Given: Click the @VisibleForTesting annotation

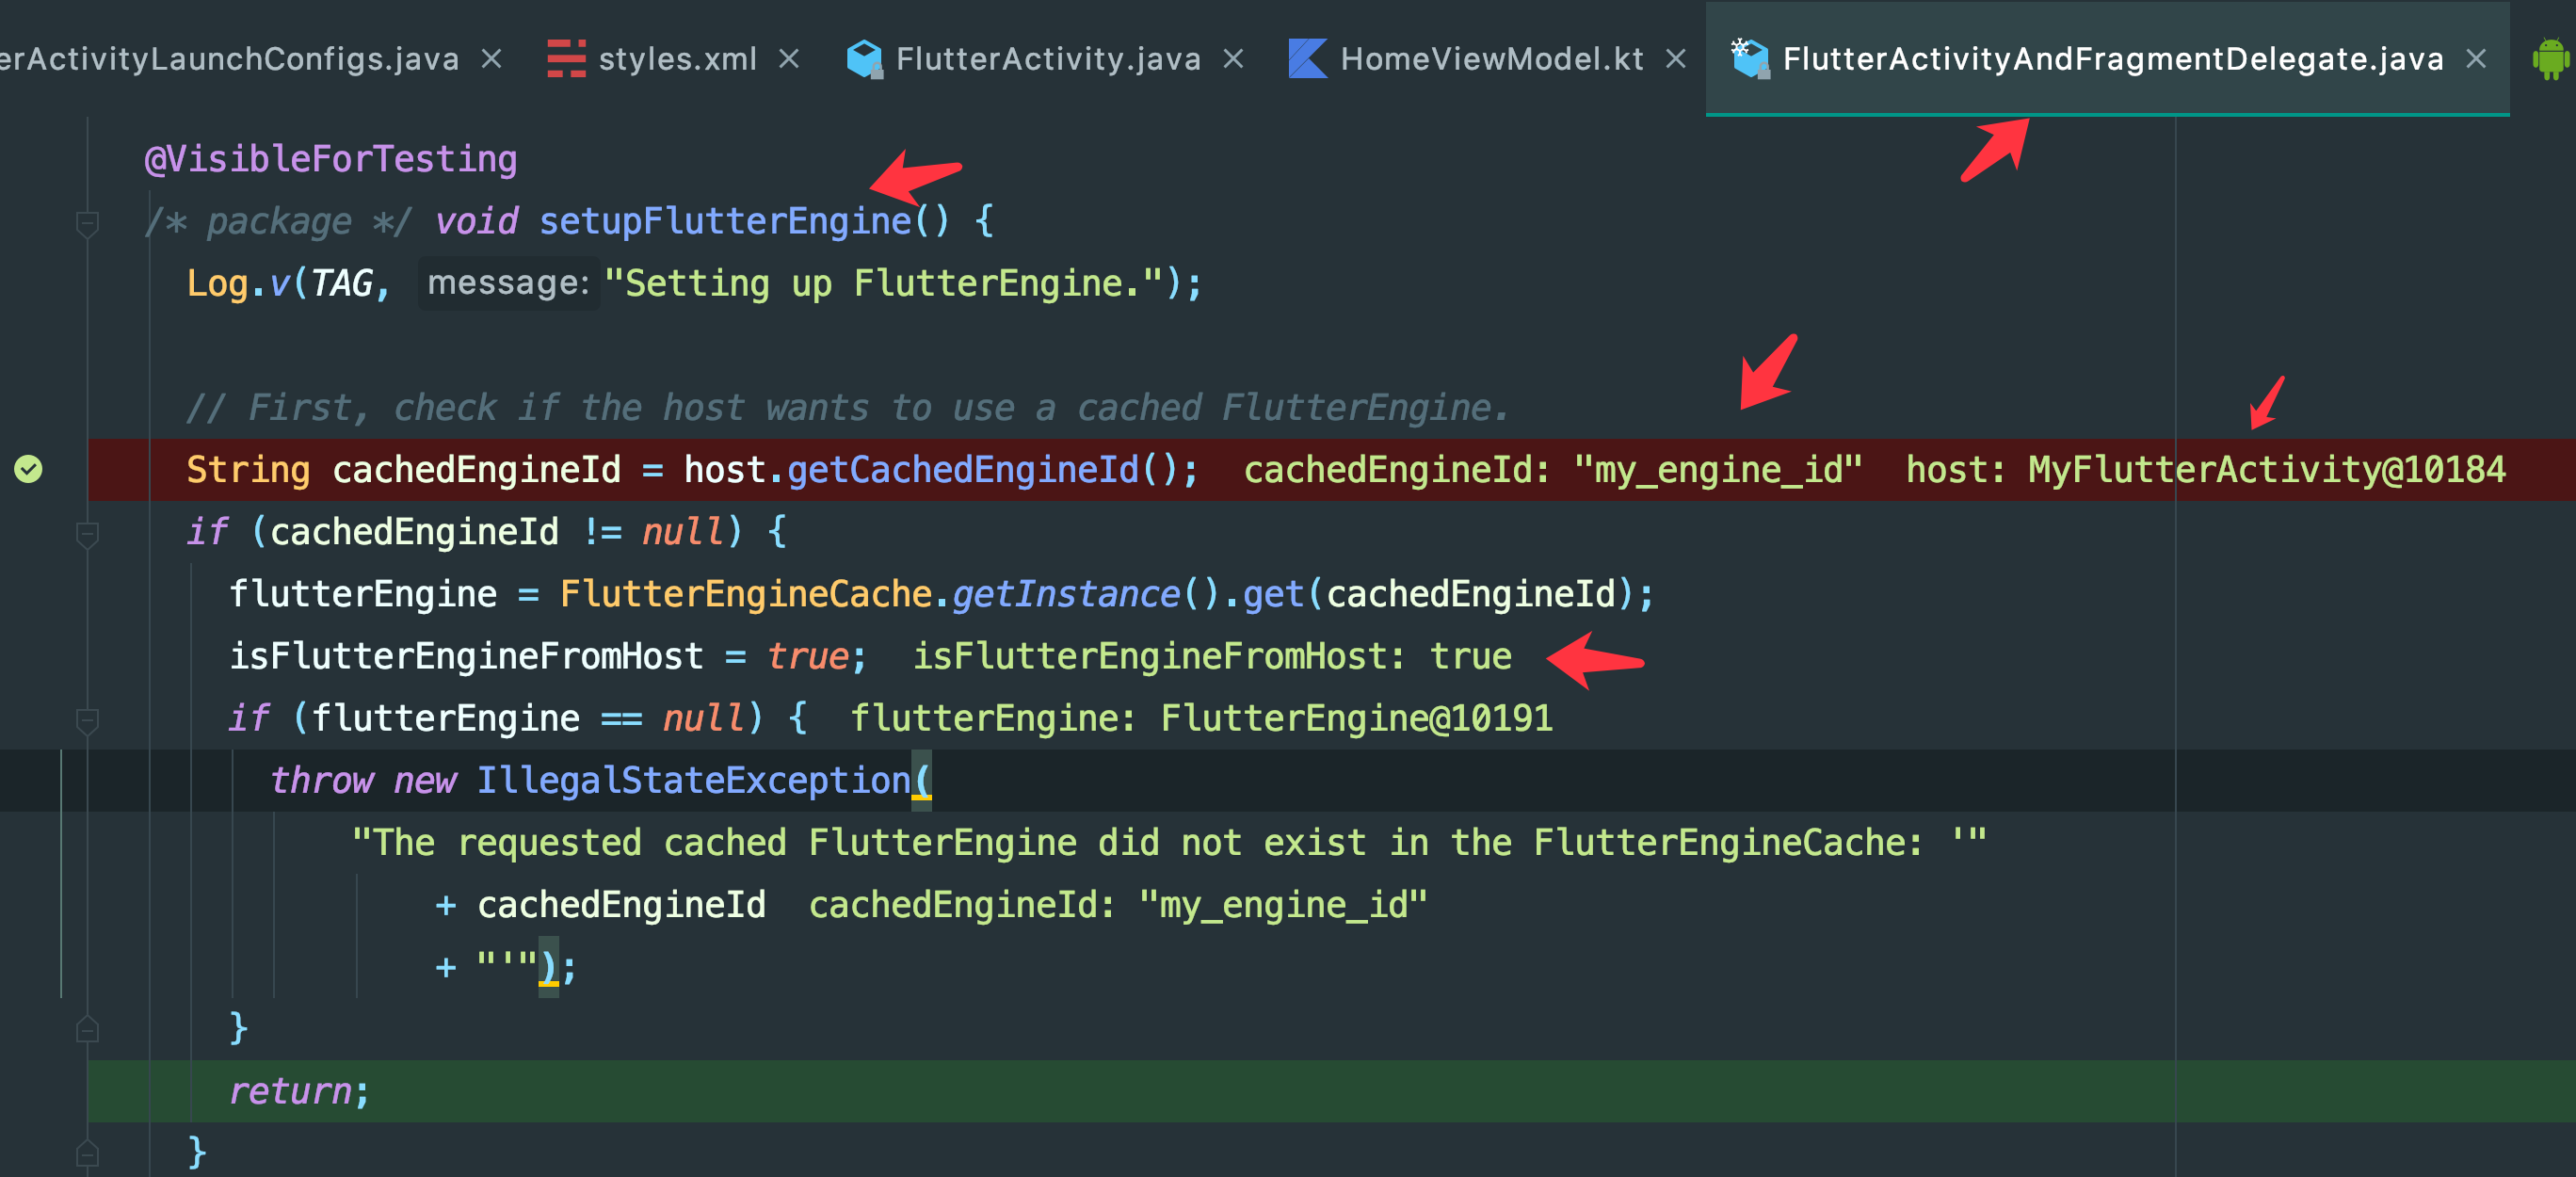Looking at the screenshot, I should 331,159.
